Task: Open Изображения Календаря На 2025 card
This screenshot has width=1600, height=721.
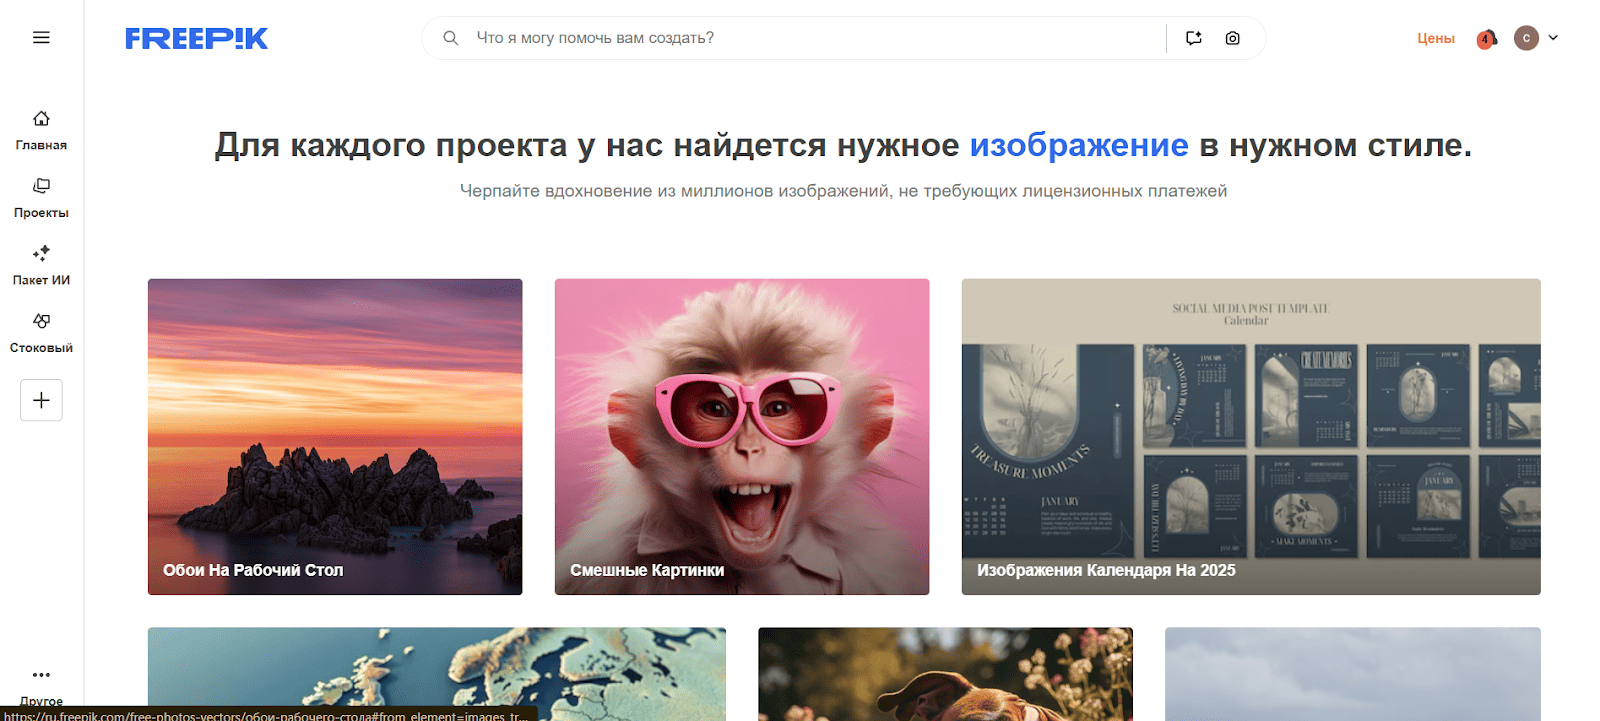Action: click(x=1251, y=437)
